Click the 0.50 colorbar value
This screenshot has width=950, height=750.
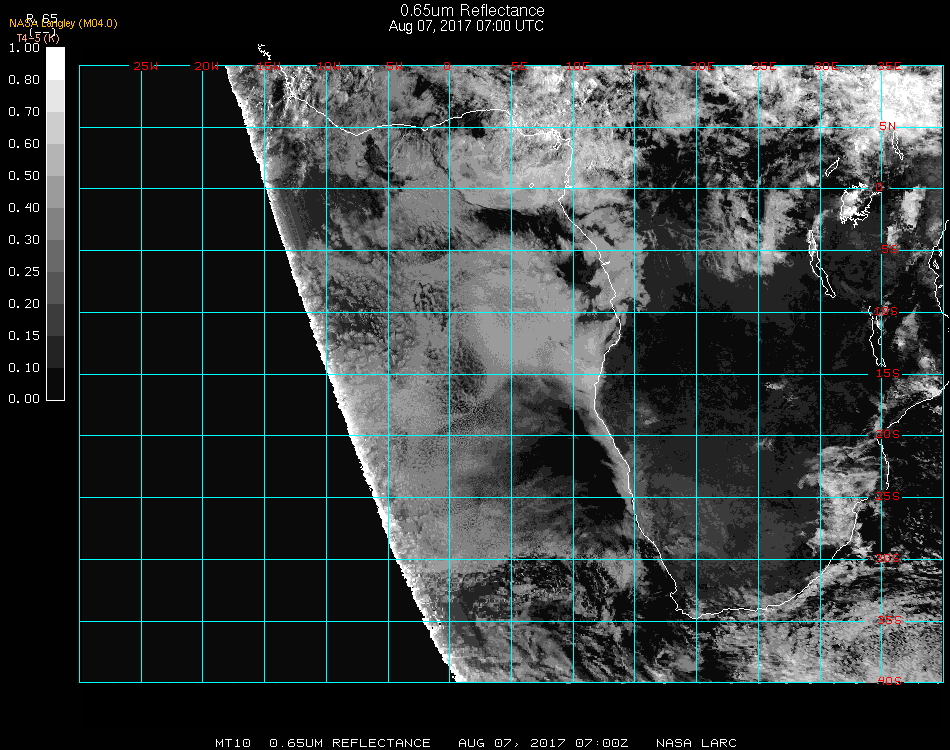(24, 176)
